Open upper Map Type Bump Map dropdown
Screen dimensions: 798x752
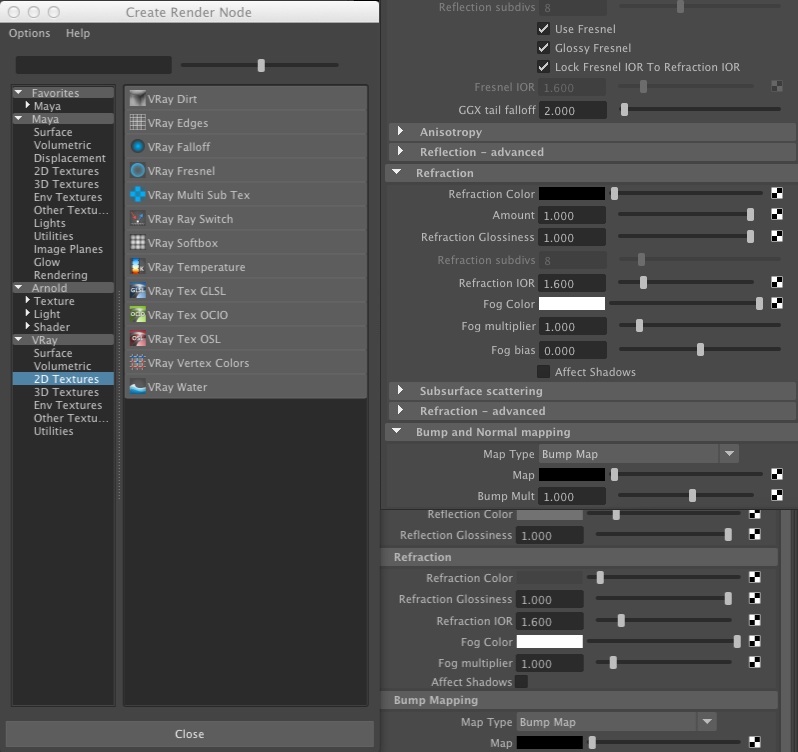click(639, 454)
